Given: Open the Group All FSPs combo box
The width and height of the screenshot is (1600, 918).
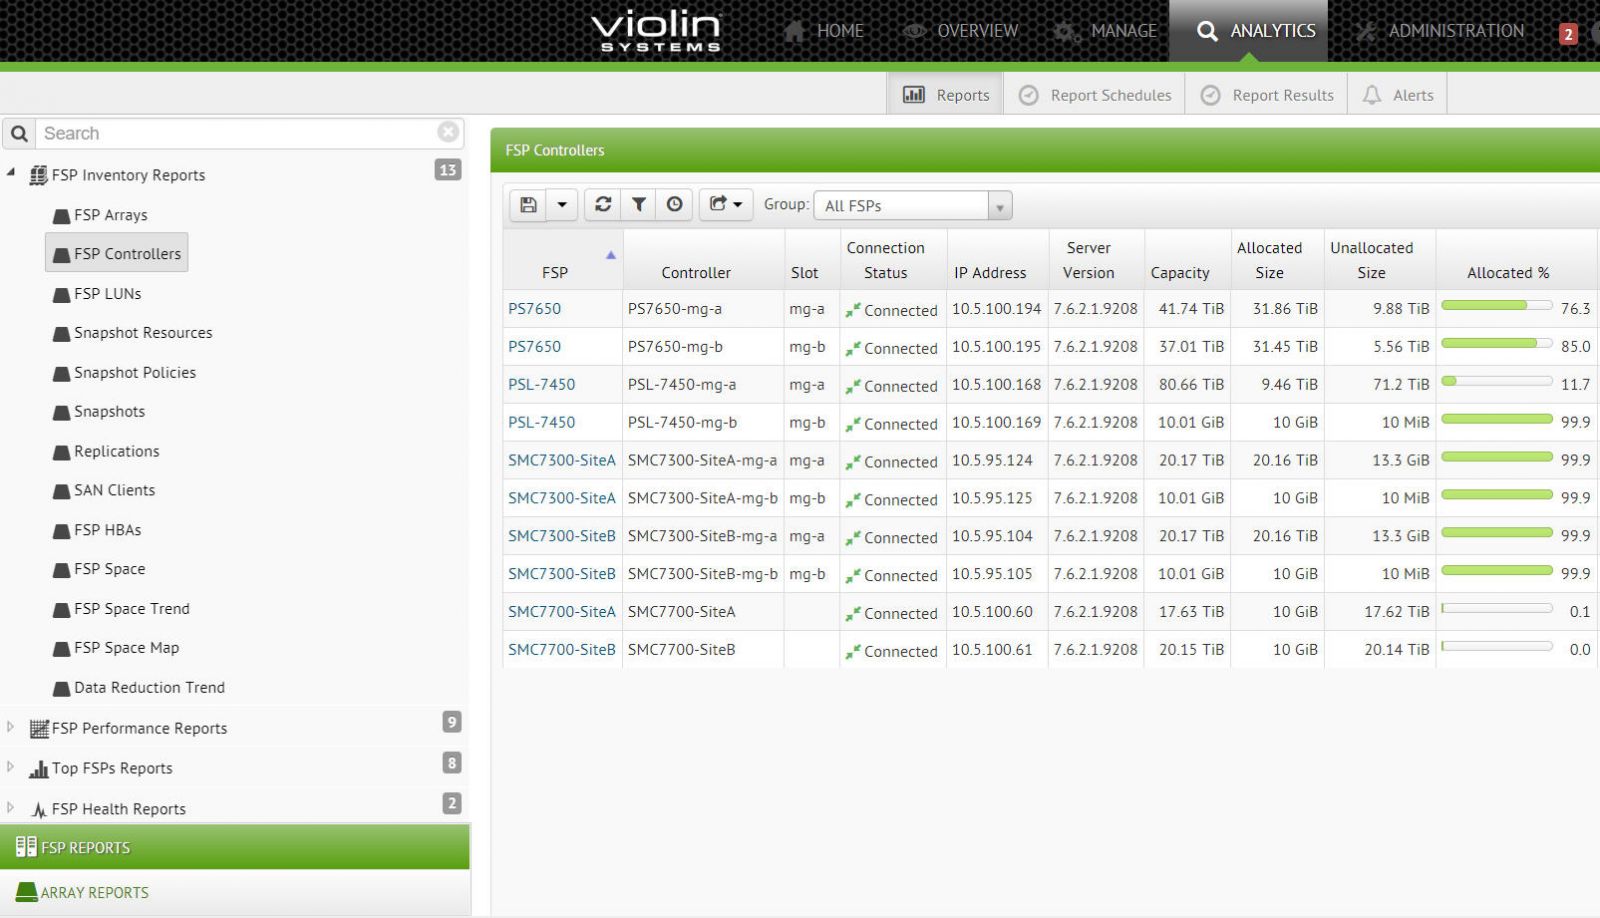Looking at the screenshot, I should tap(912, 206).
